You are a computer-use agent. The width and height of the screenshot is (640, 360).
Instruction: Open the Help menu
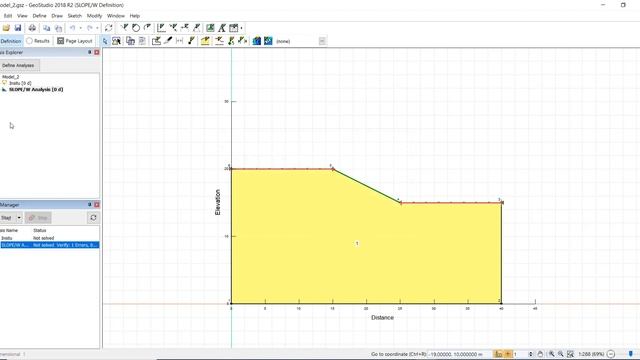(135, 16)
